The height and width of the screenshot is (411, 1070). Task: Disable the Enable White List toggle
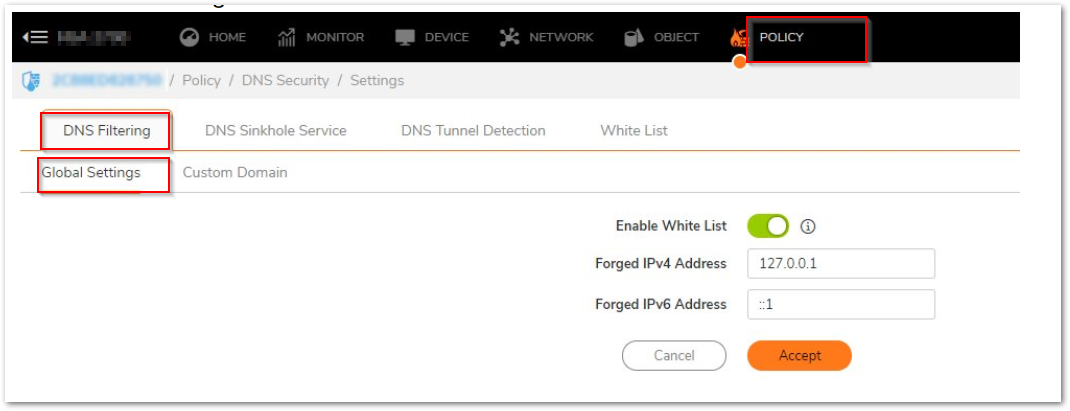[768, 226]
